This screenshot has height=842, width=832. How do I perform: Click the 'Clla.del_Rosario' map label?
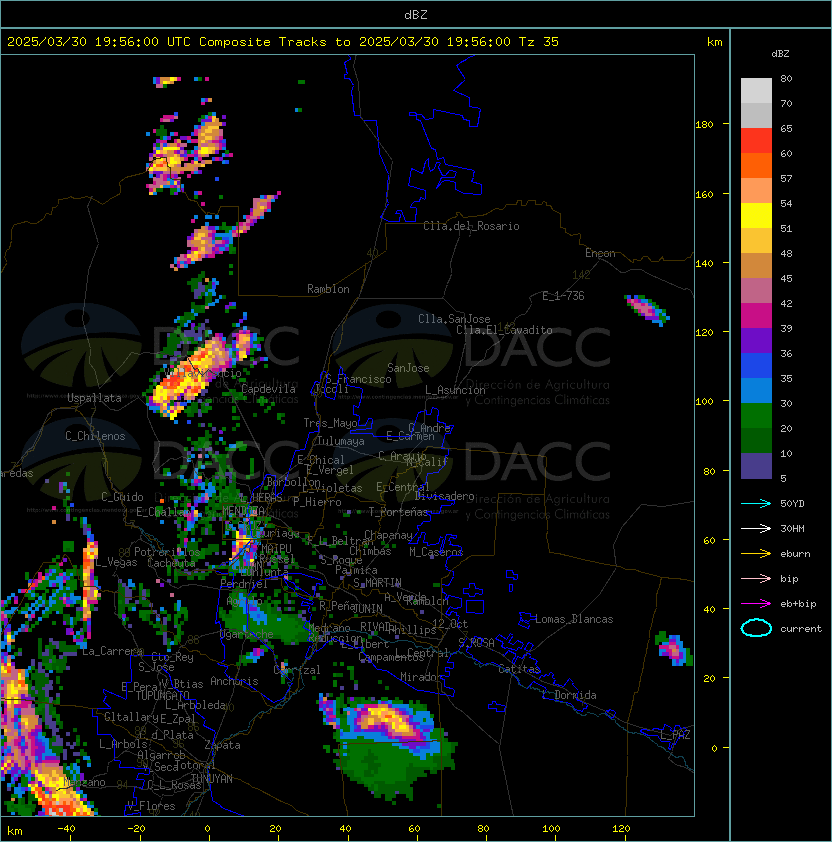tap(471, 226)
